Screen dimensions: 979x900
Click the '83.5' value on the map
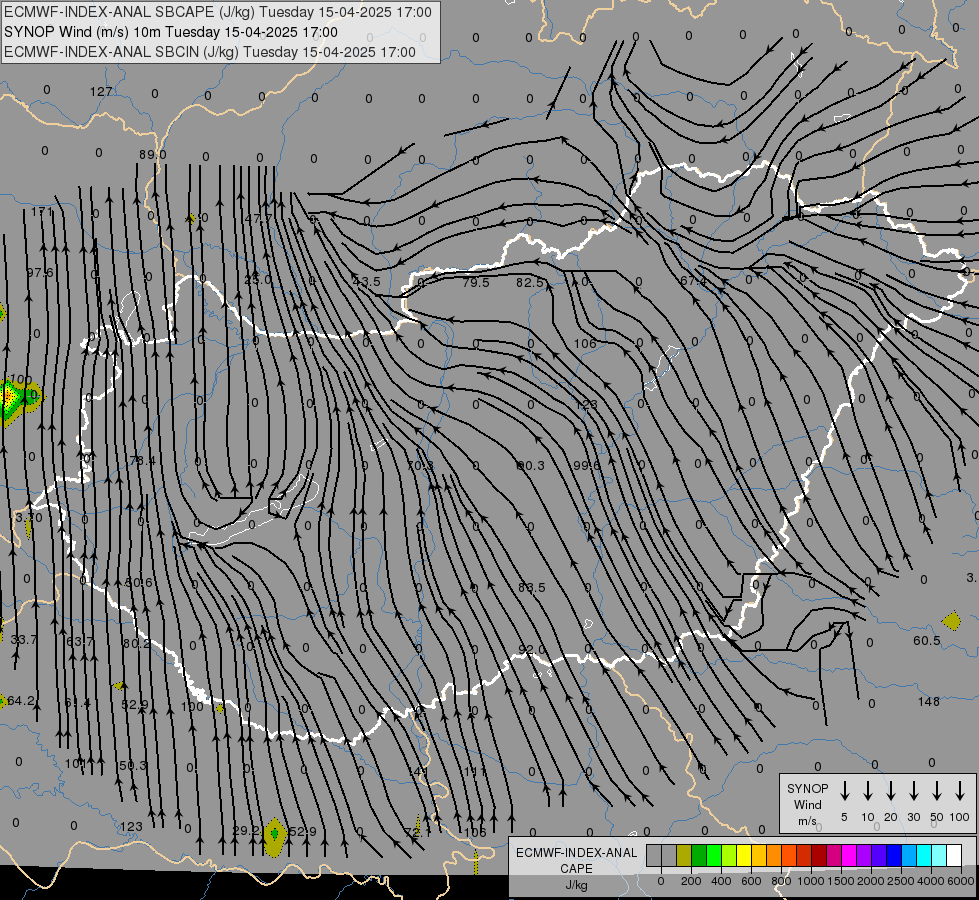point(531,587)
